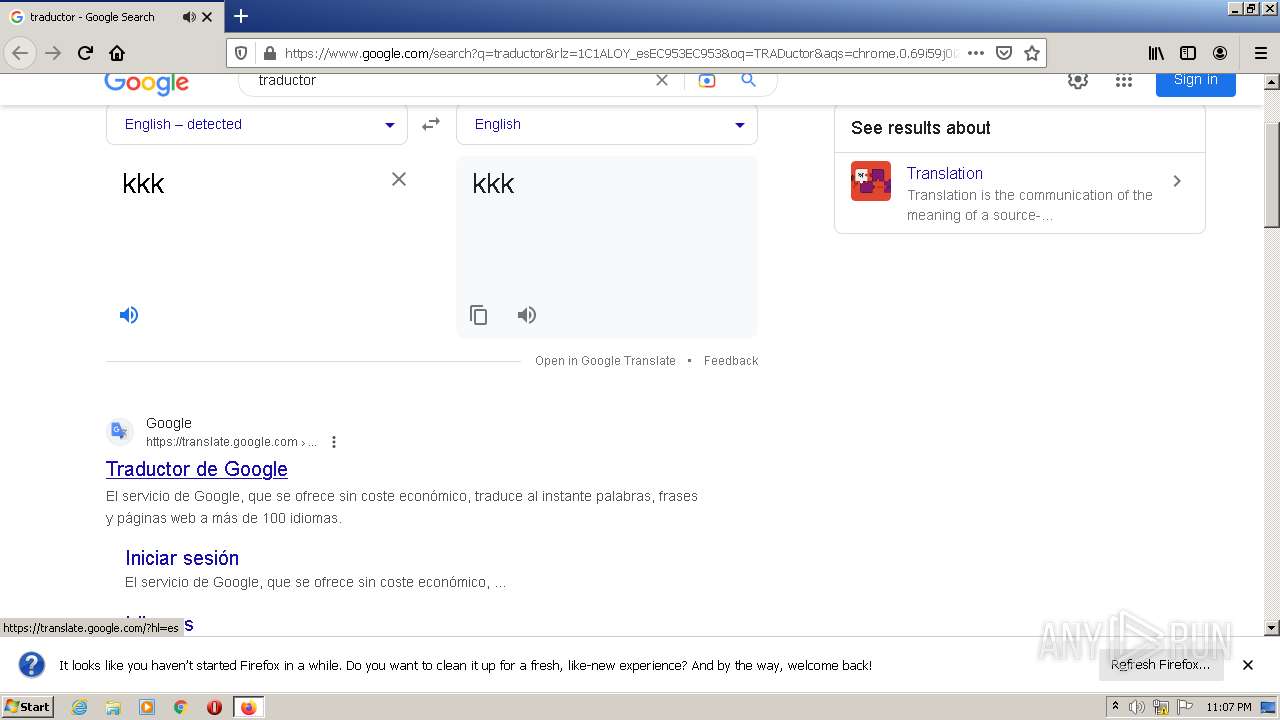The width and height of the screenshot is (1280, 720).
Task: Click the system tray volume icon
Action: (x=1137, y=707)
